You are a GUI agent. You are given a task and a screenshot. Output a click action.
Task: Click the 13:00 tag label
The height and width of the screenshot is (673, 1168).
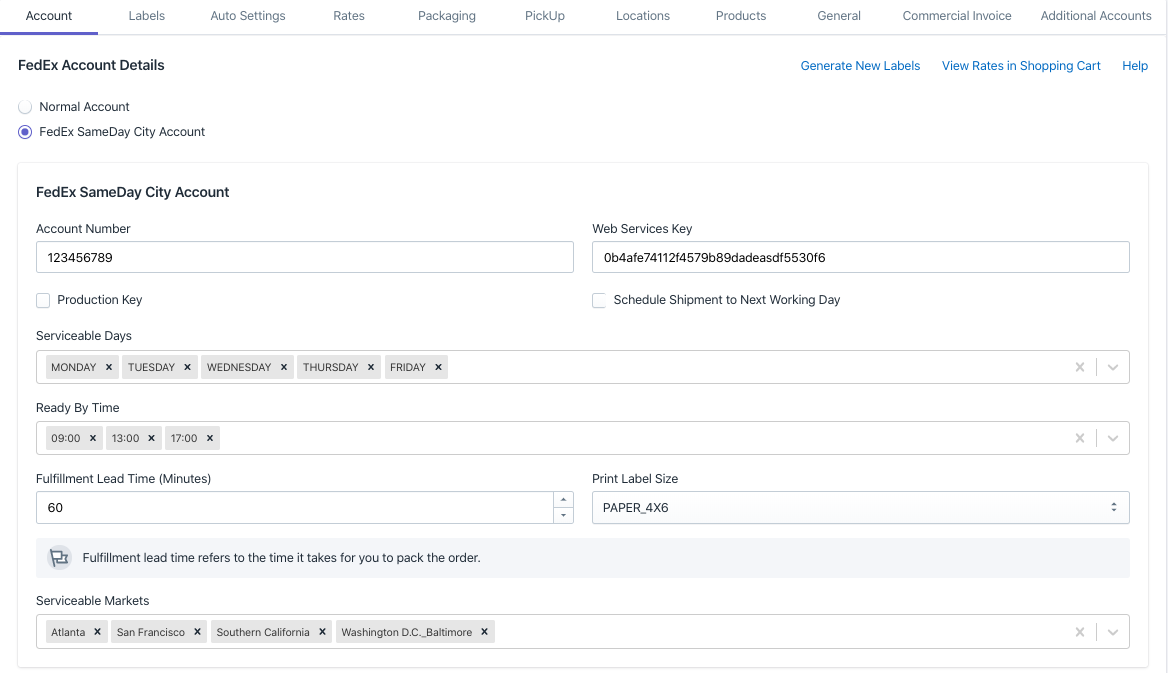point(125,438)
